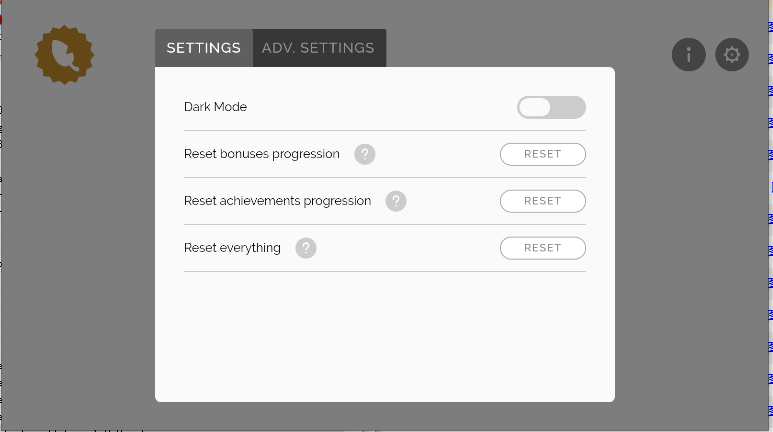Click the Dark Mode label text
The width and height of the screenshot is (773, 432).
click(215, 107)
